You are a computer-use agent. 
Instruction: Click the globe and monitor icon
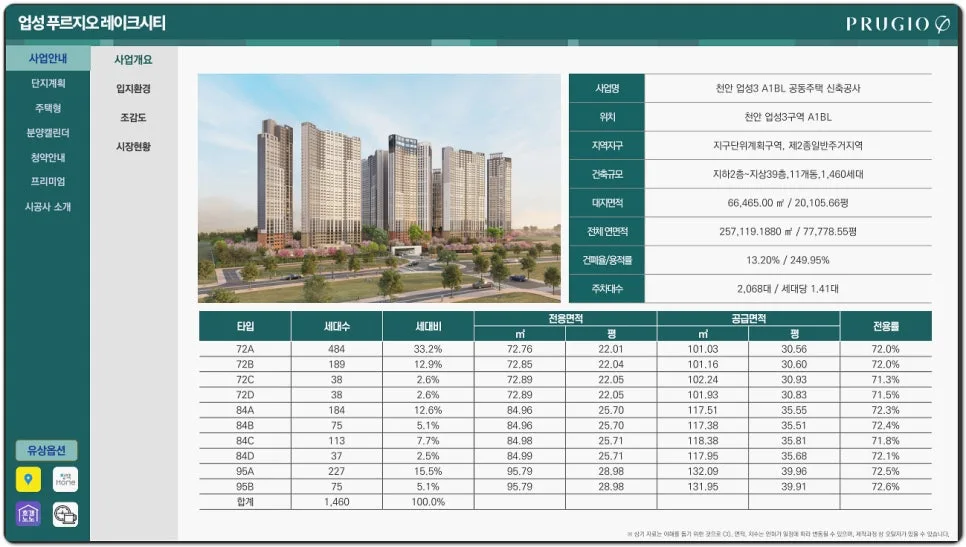point(65,514)
